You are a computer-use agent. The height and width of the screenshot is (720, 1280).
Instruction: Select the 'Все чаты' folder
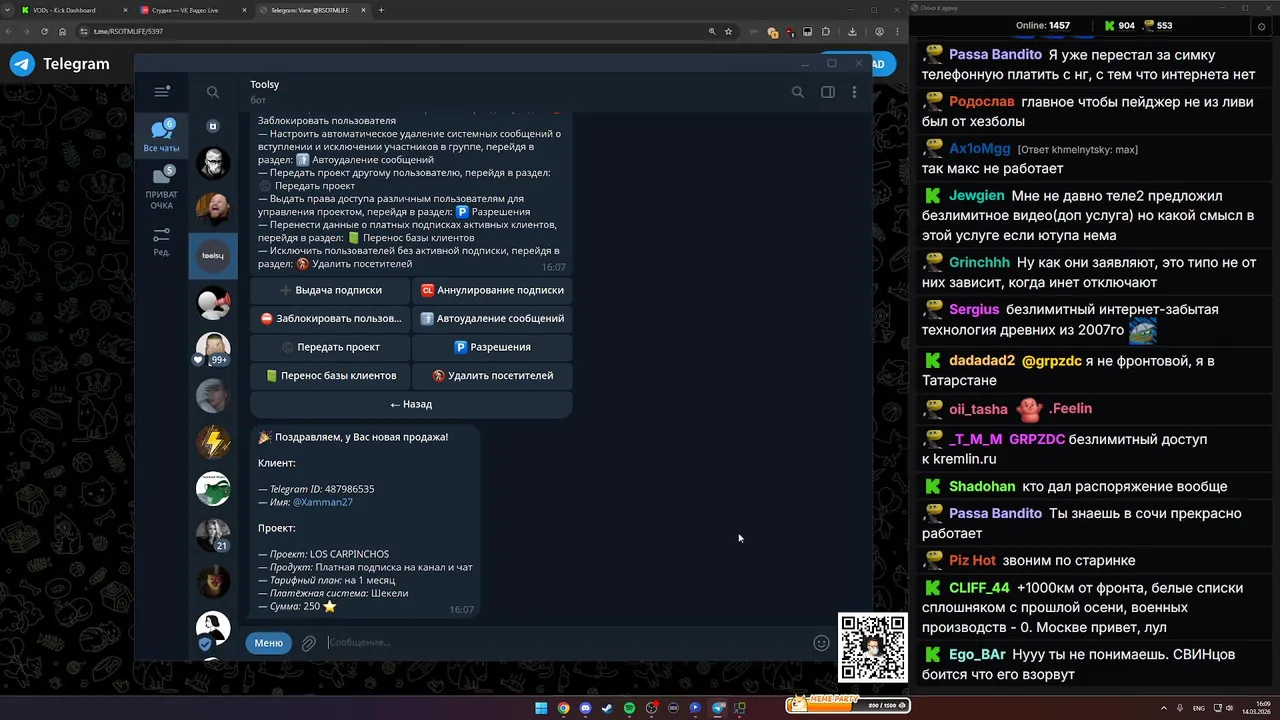[161, 136]
